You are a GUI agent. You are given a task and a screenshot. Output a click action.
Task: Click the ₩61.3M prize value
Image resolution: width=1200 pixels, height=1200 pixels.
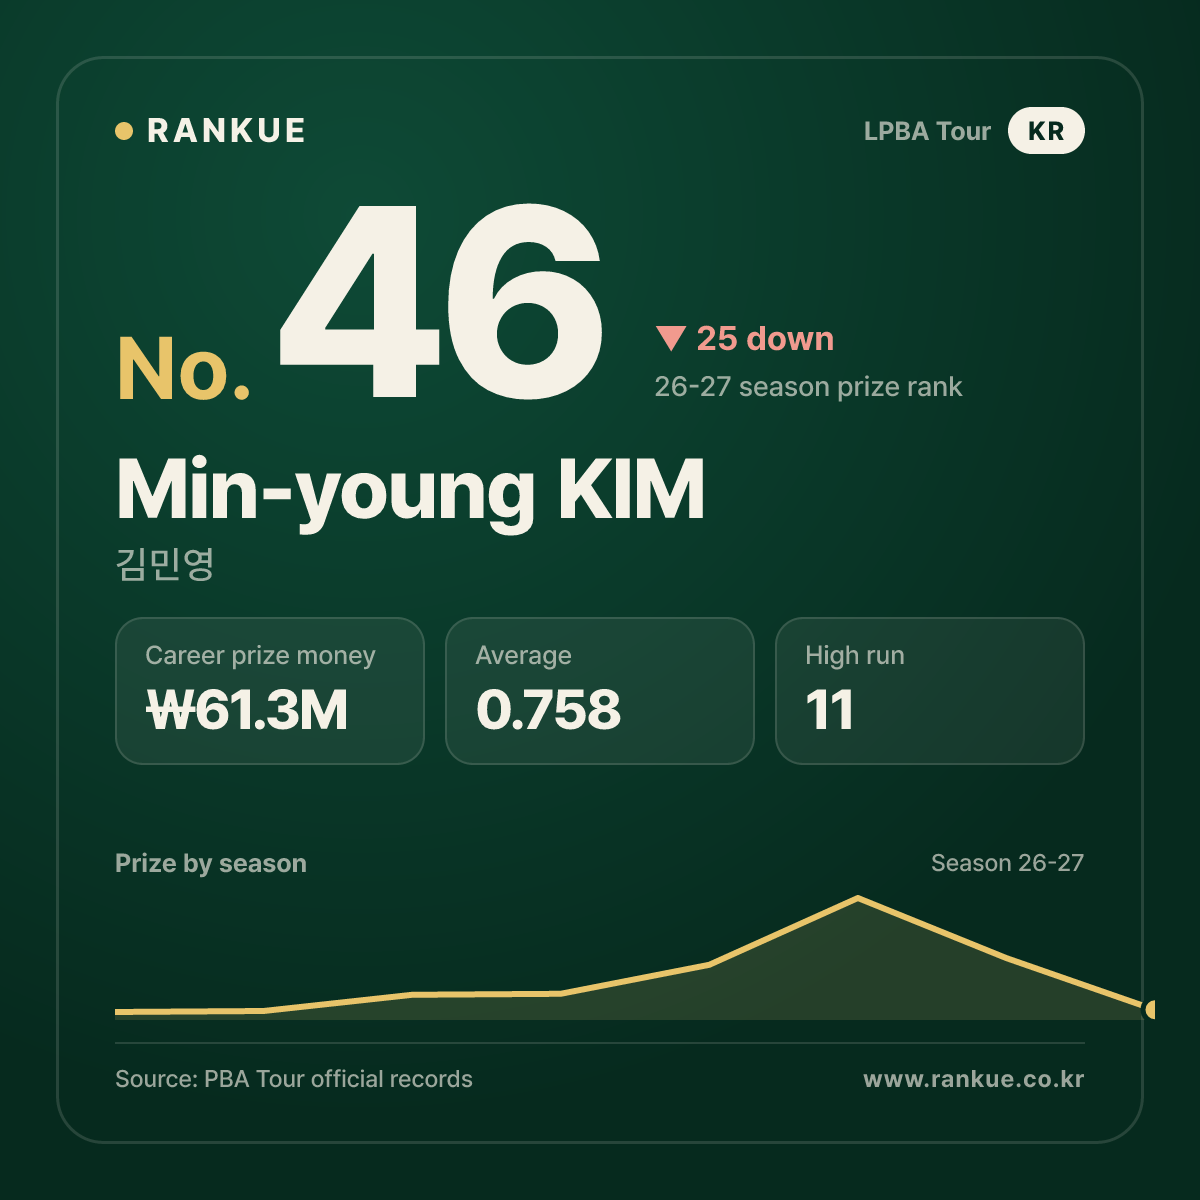point(247,710)
